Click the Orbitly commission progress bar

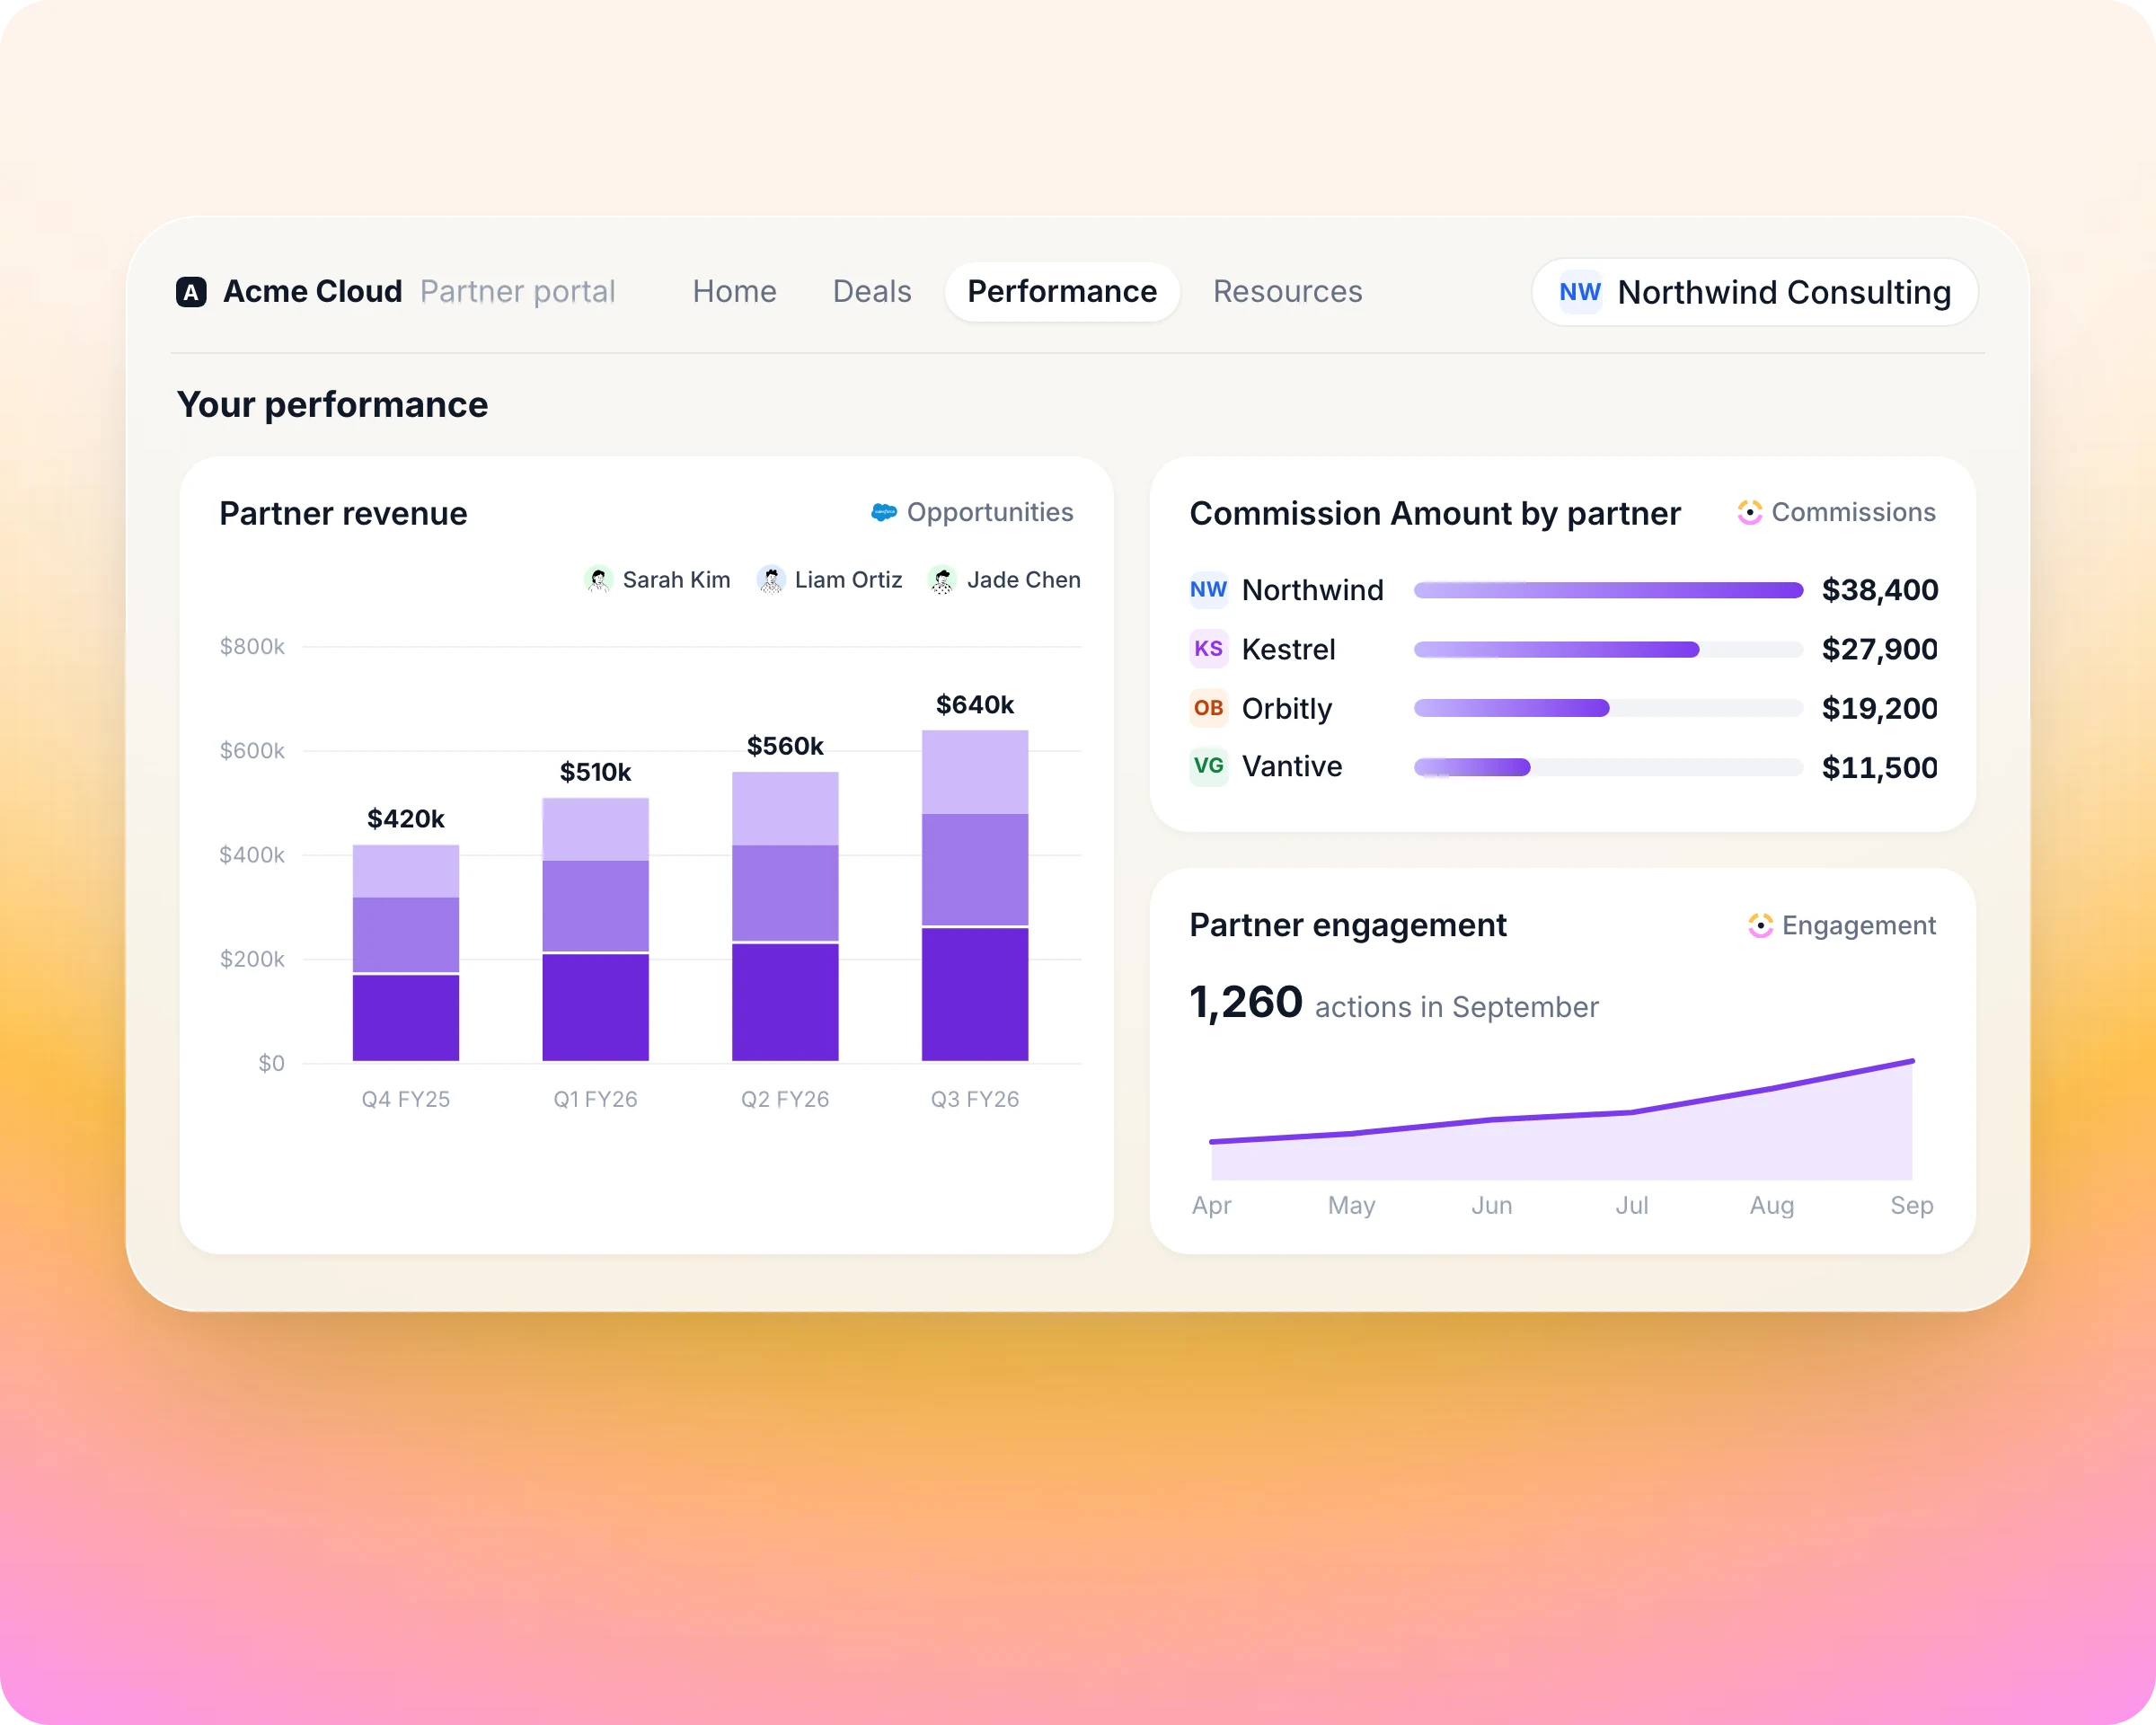click(x=1608, y=708)
